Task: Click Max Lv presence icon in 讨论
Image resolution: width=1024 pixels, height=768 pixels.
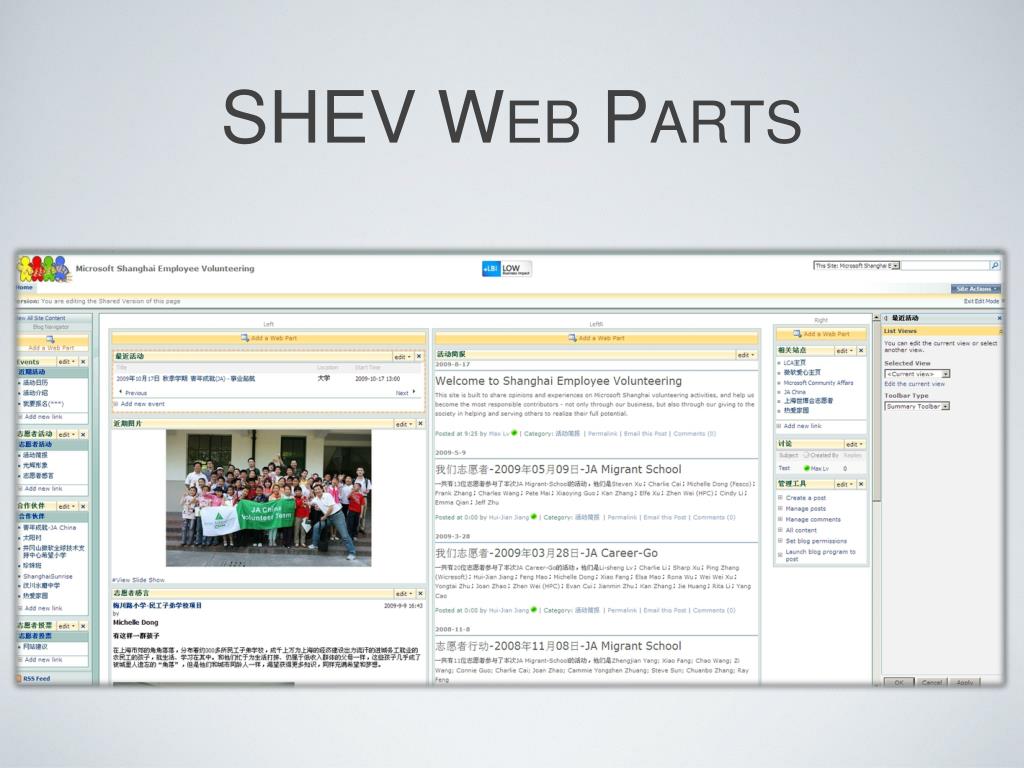Action: pyautogui.click(x=807, y=468)
